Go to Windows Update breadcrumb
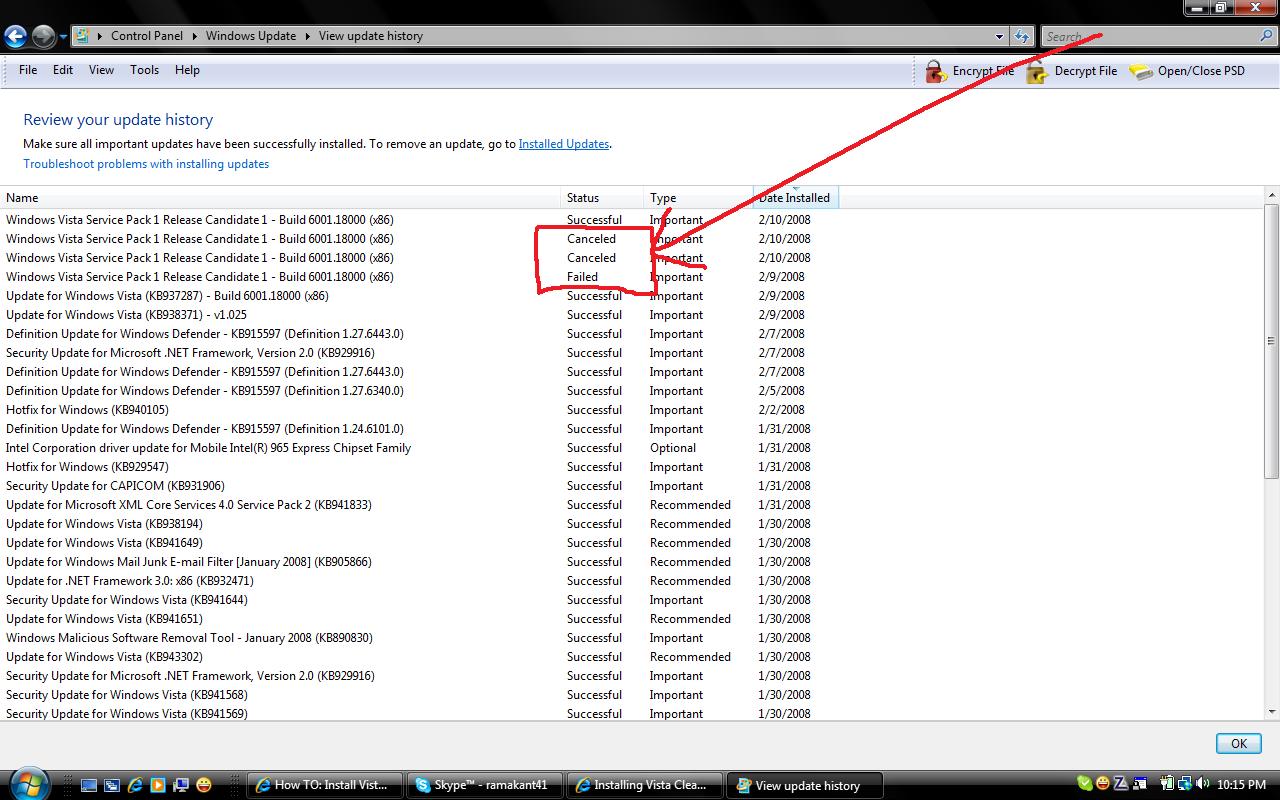 [251, 36]
